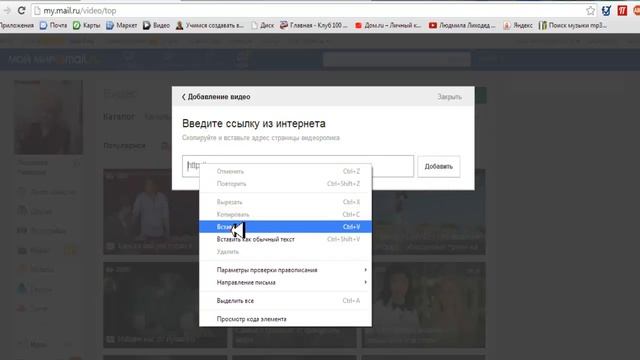Expand Направление письма submenu
The height and width of the screenshot is (360, 640).
[285, 282]
